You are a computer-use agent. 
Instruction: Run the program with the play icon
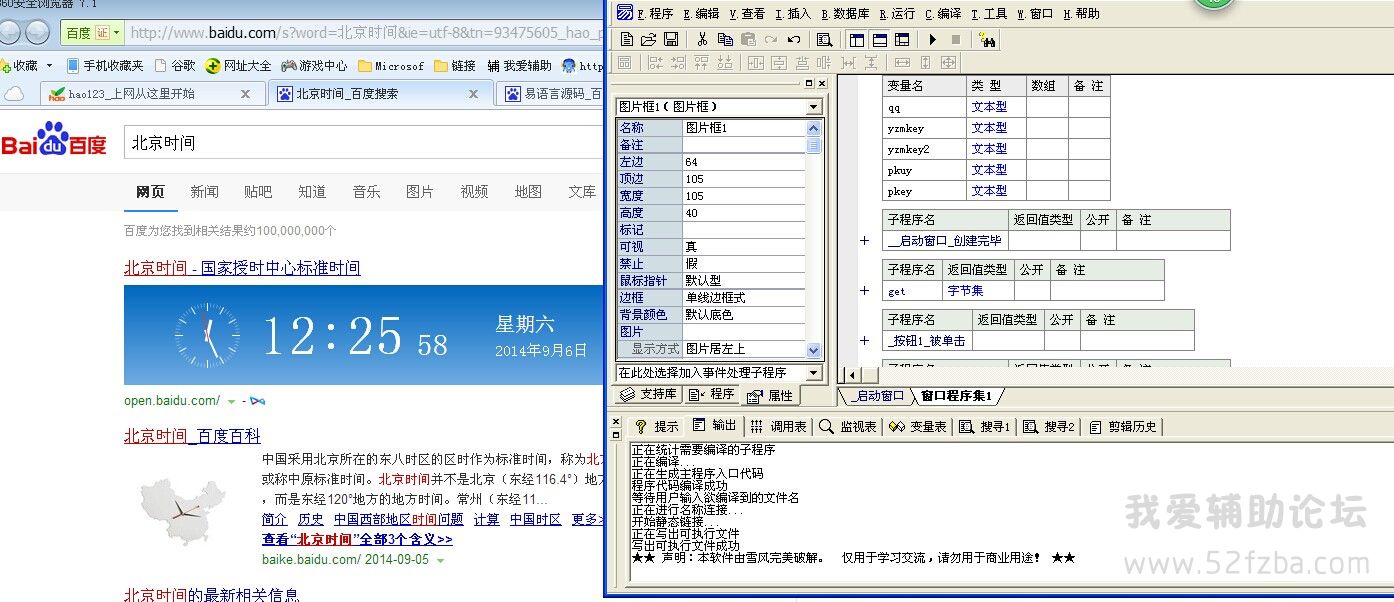pos(933,40)
